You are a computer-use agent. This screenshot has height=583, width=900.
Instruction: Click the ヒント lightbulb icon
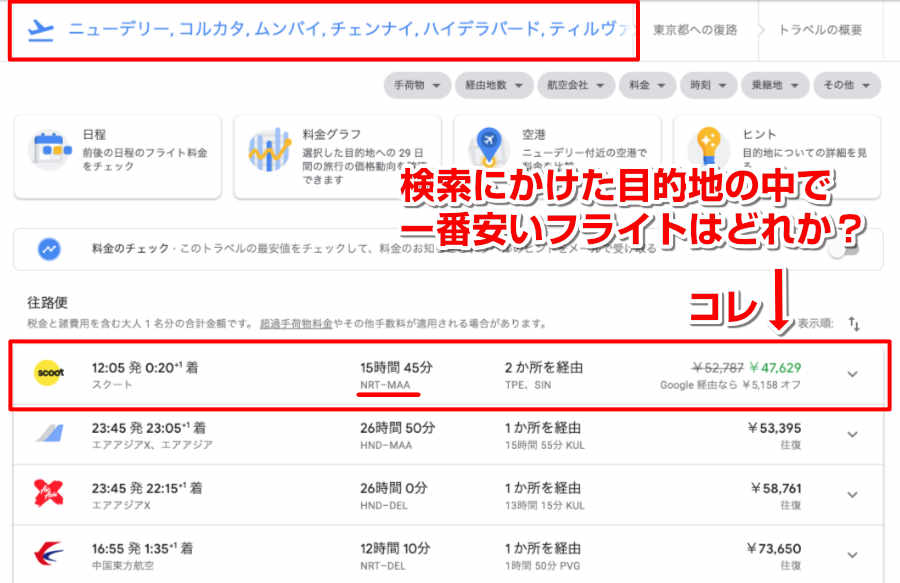pyautogui.click(x=708, y=146)
